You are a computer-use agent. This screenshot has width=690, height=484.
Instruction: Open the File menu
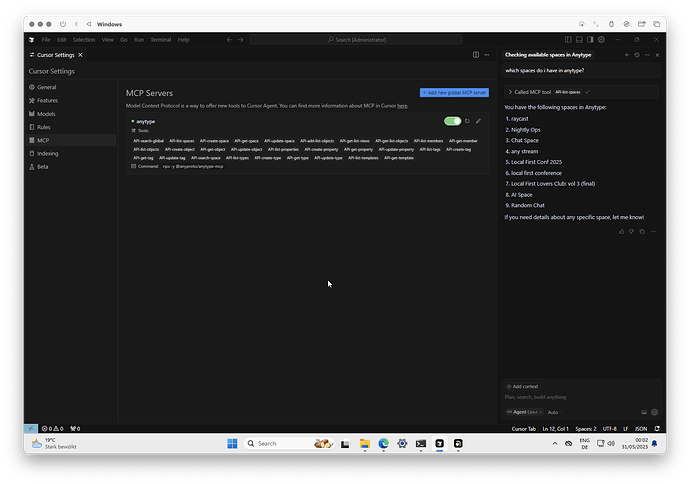(x=46, y=40)
